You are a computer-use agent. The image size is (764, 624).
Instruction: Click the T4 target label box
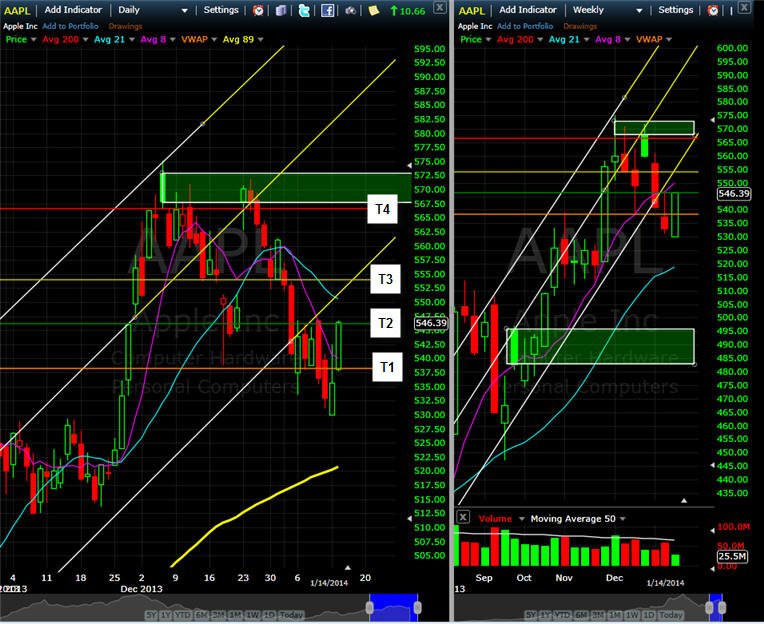point(382,209)
